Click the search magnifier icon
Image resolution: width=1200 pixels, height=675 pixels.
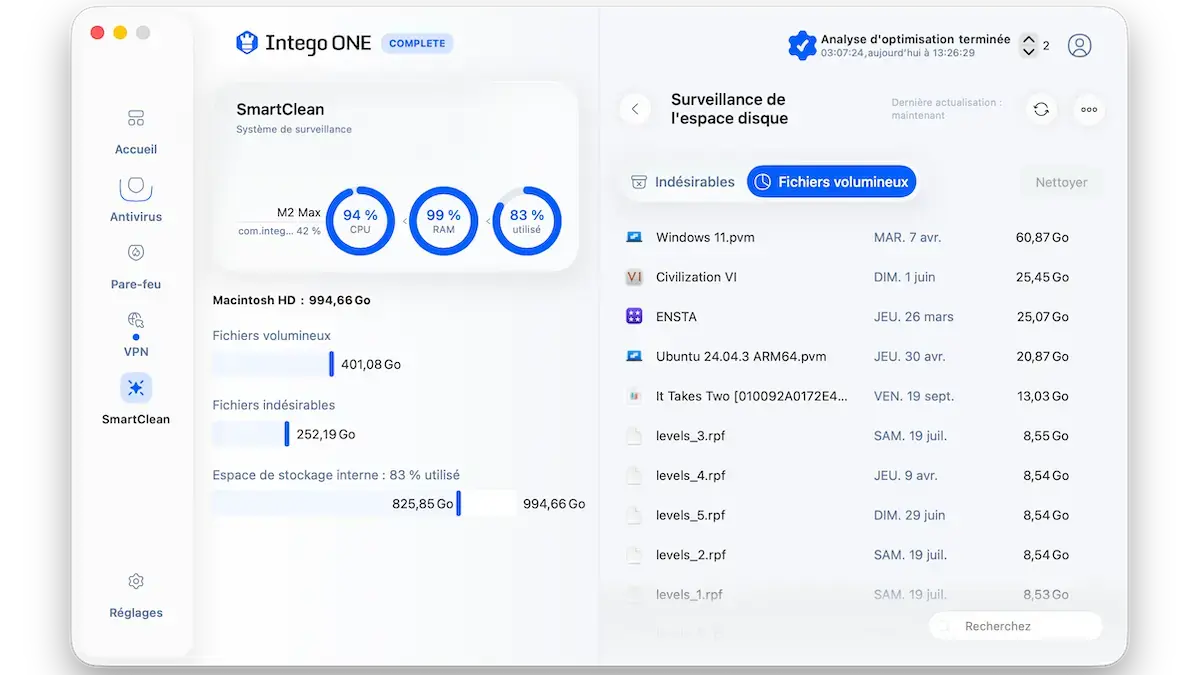(x=943, y=626)
